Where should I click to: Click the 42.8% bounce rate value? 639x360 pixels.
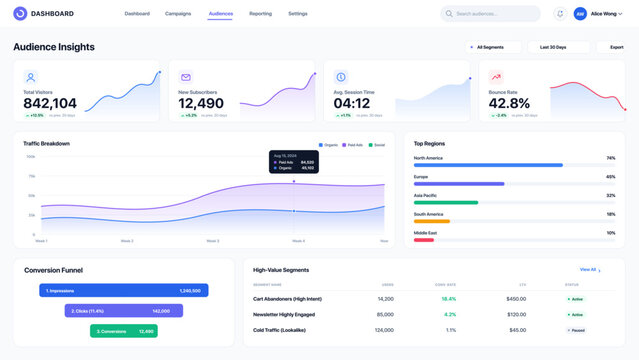[x=509, y=104]
